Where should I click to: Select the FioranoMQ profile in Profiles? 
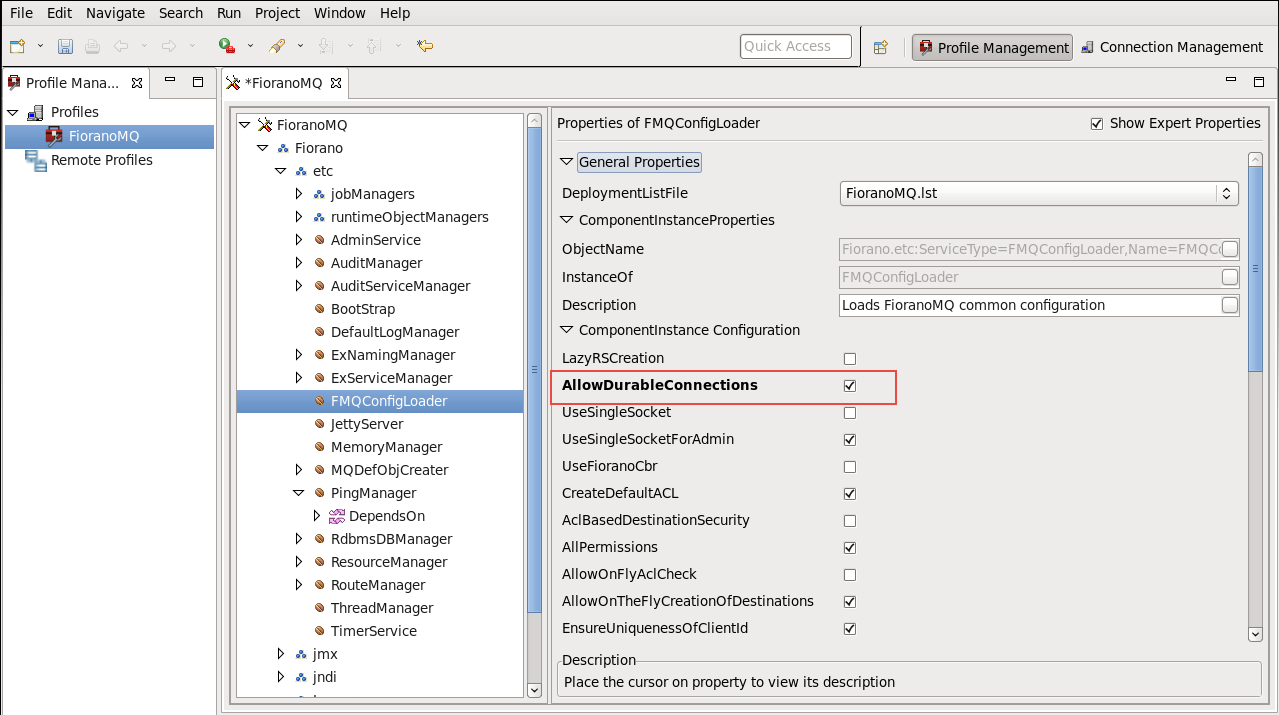click(x=103, y=136)
